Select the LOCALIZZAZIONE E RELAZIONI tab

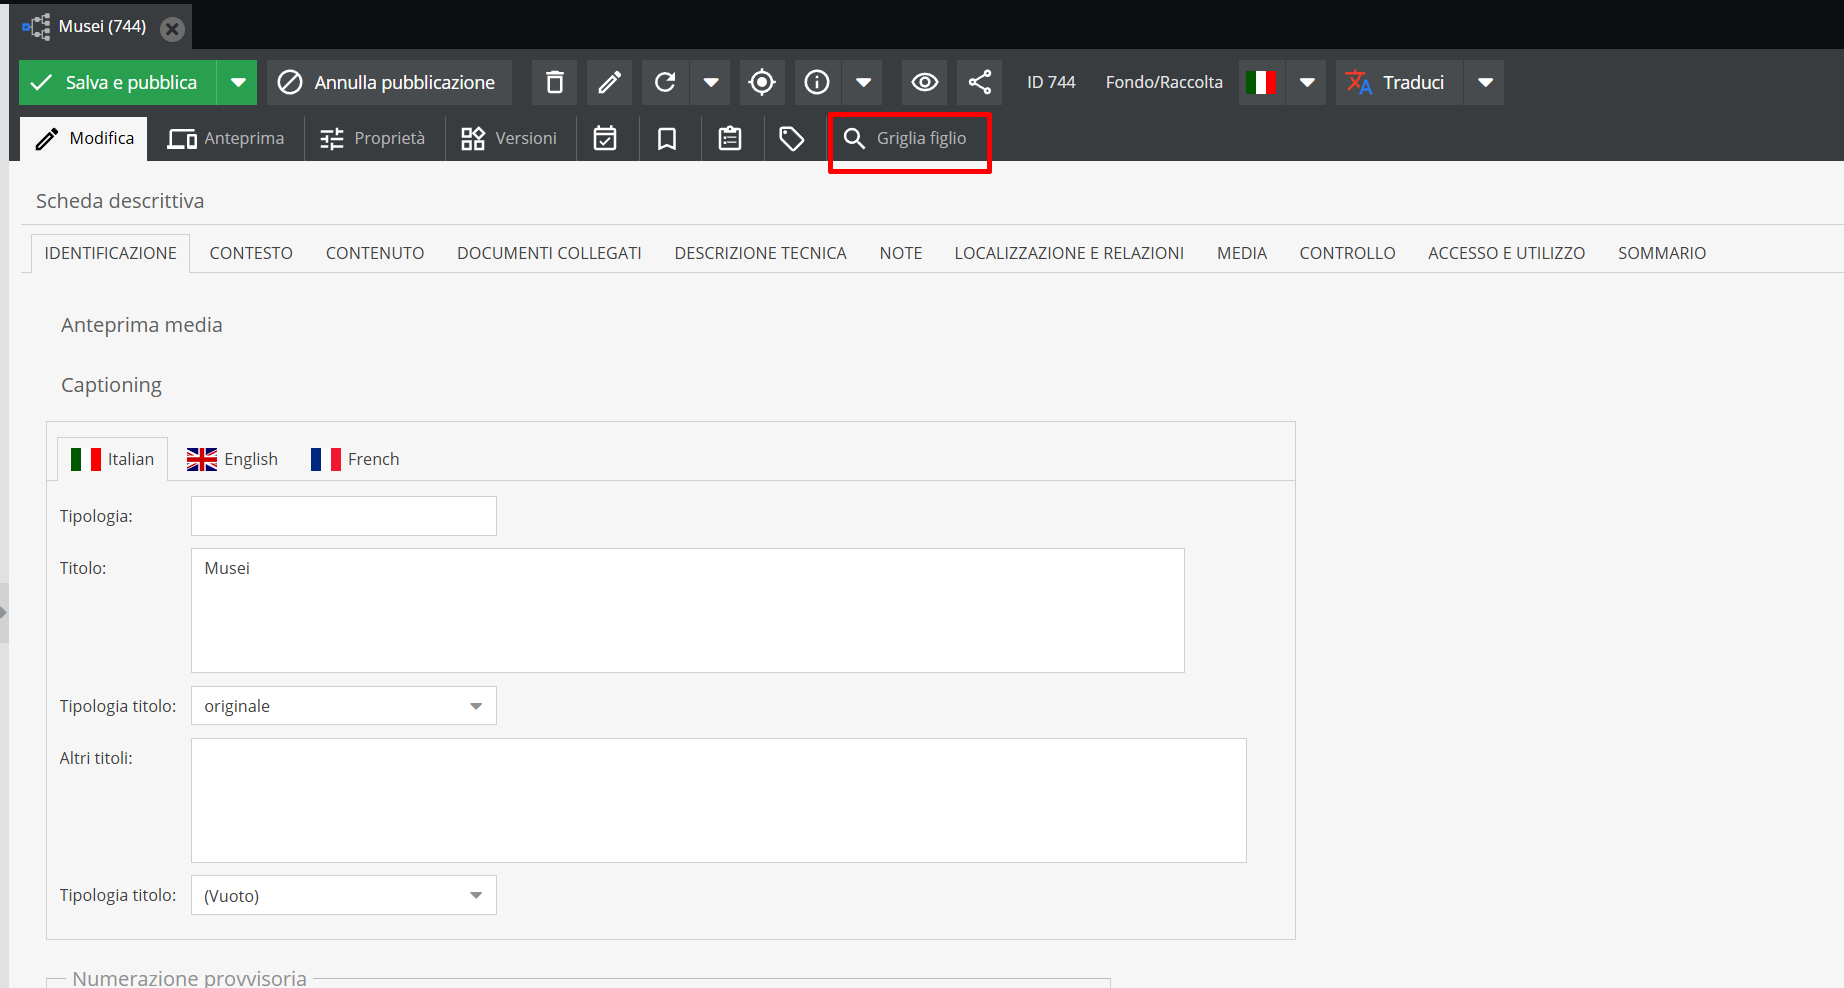[1069, 253]
